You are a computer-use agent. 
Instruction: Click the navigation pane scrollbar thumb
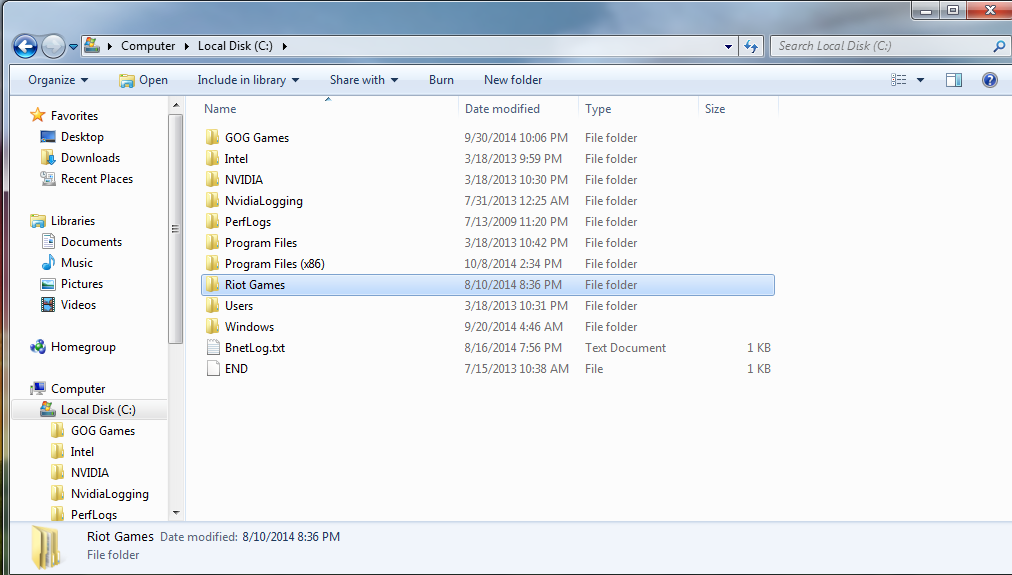(176, 228)
